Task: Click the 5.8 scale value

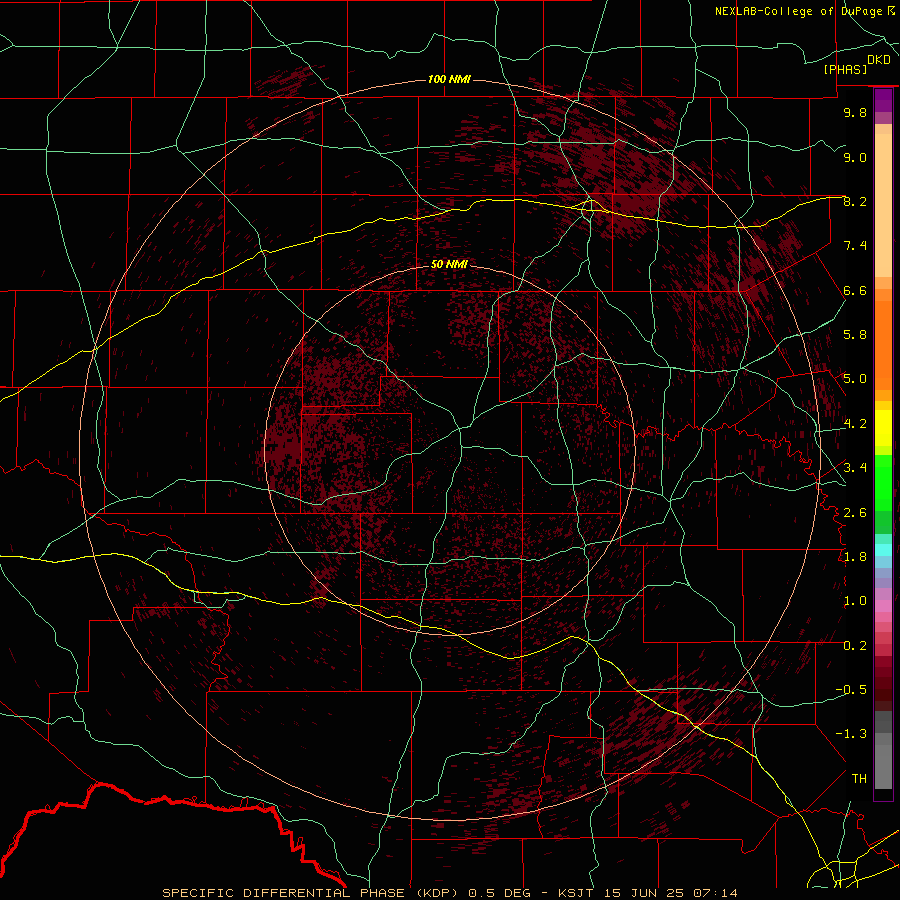Action: [855, 335]
